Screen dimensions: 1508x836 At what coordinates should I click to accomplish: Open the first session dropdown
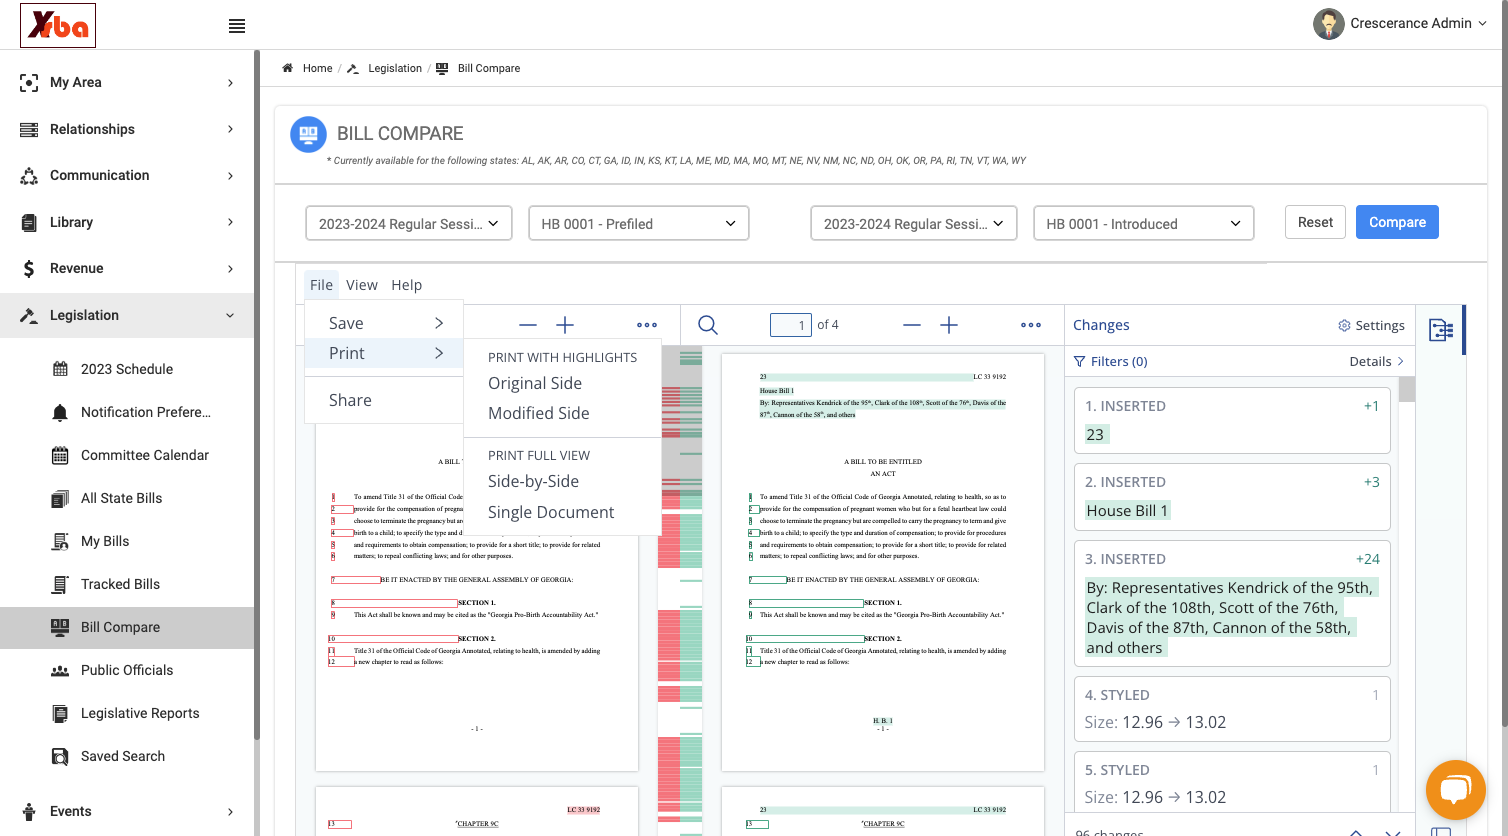409,223
